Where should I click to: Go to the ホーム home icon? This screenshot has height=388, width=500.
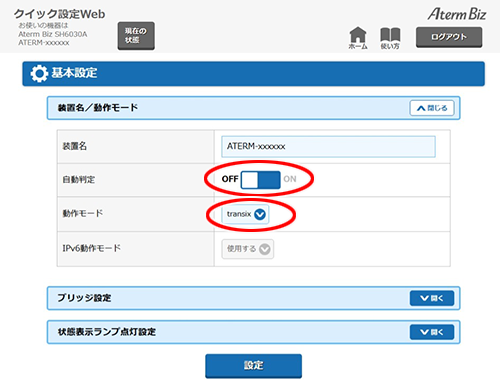pyautogui.click(x=358, y=38)
